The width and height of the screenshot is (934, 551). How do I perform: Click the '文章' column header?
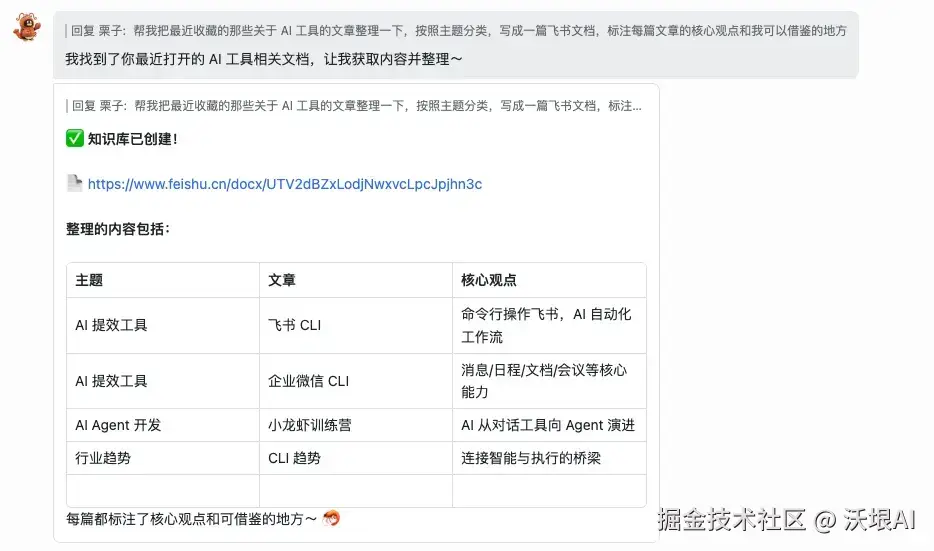pyautogui.click(x=356, y=280)
